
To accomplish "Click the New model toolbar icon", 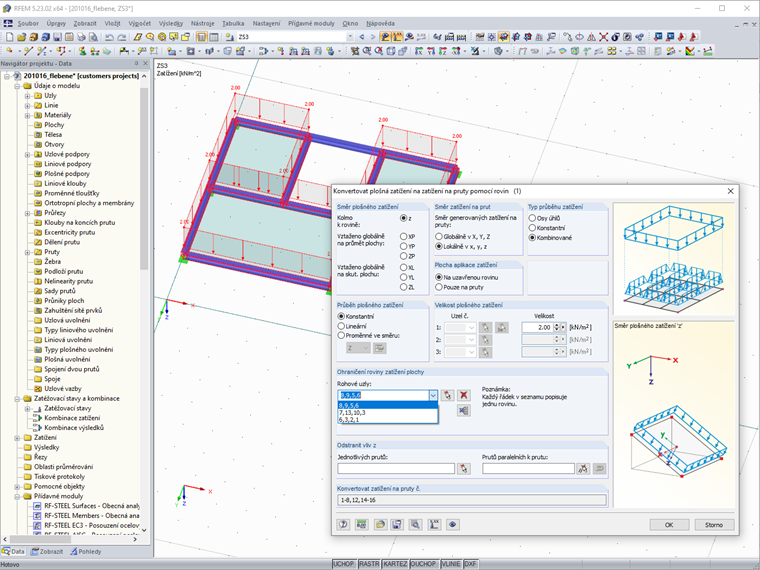I will tap(10, 37).
